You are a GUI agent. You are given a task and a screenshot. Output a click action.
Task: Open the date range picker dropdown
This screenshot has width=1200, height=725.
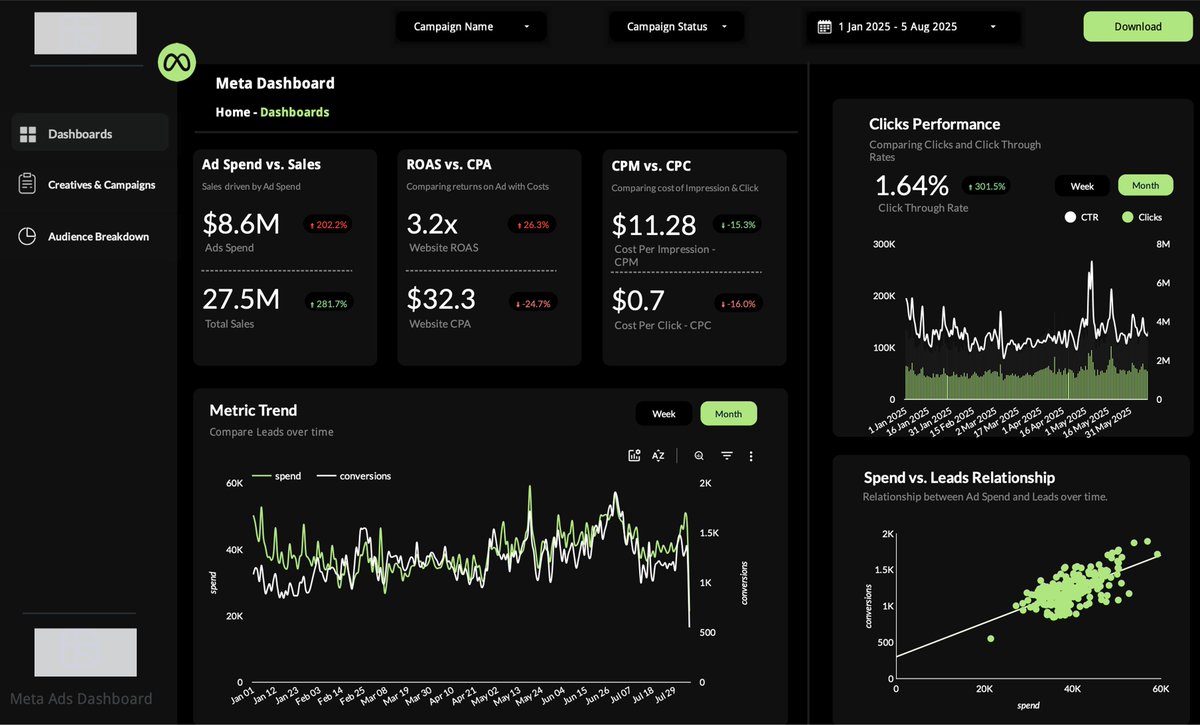click(x=914, y=27)
